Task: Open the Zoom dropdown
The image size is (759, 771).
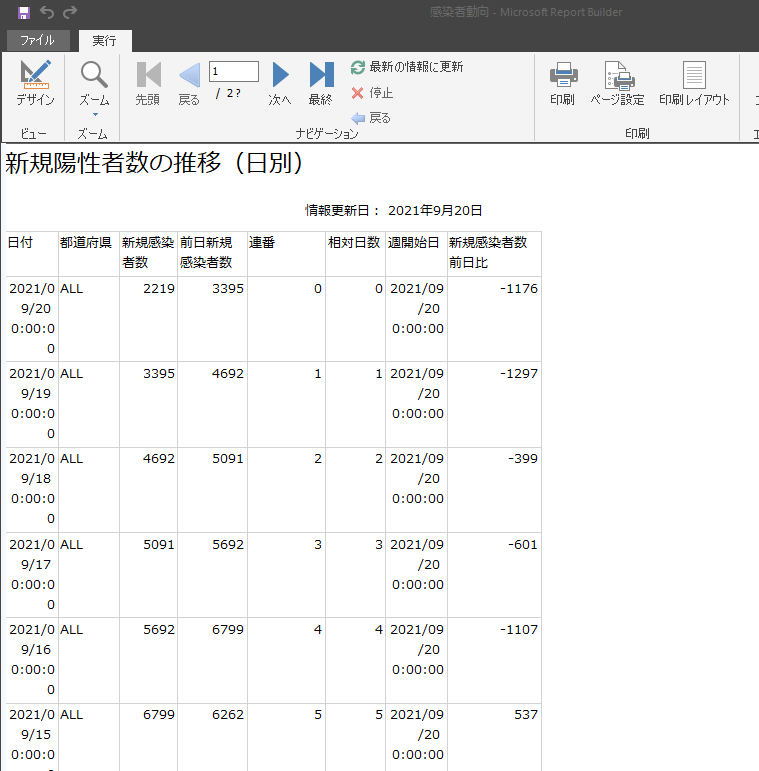Action: click(94, 85)
